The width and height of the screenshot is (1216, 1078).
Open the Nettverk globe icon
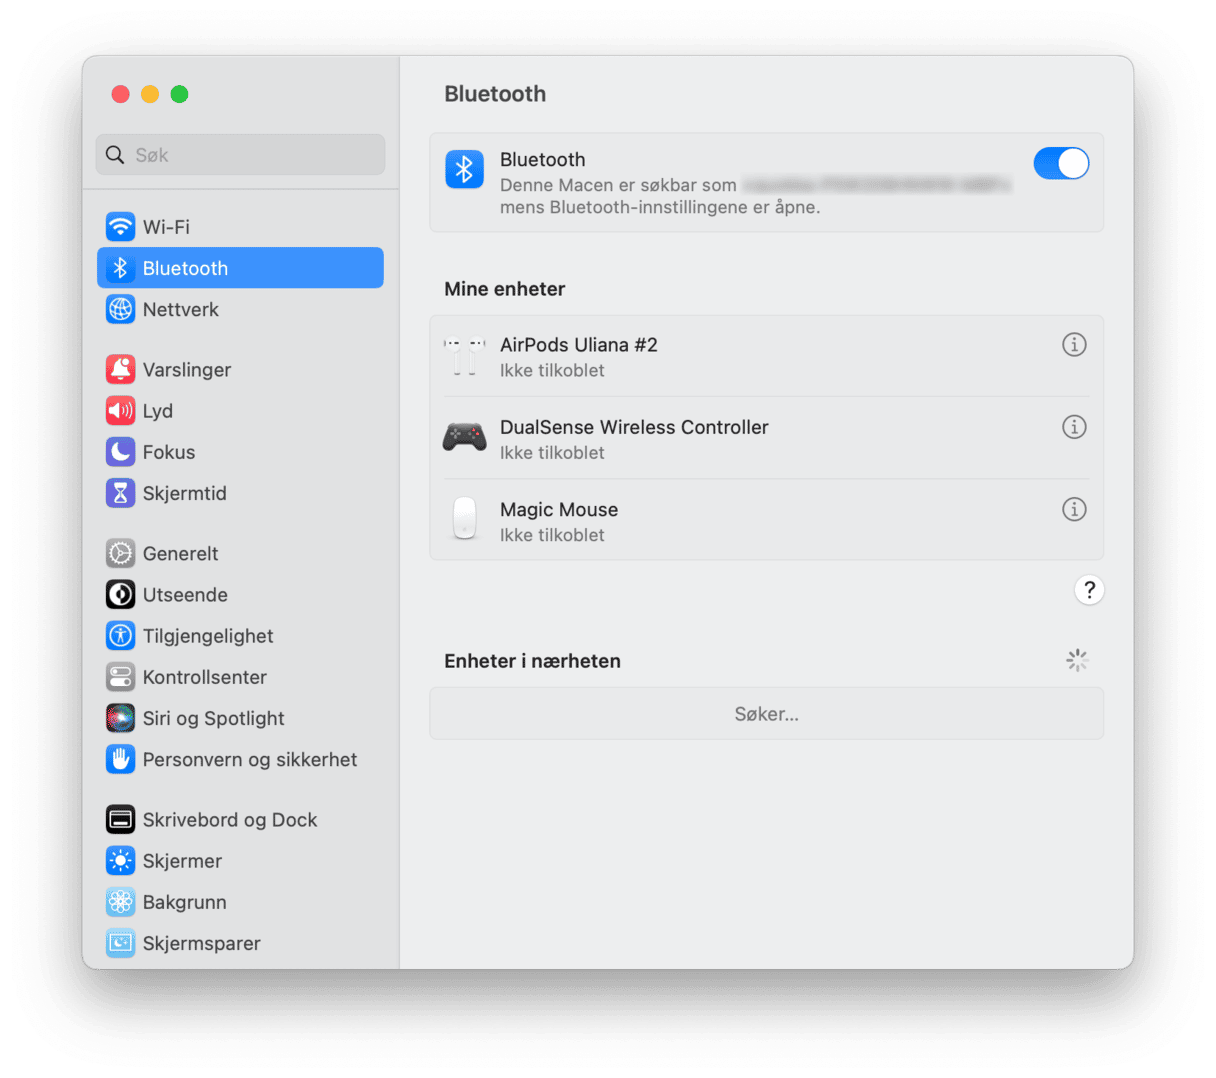120,309
